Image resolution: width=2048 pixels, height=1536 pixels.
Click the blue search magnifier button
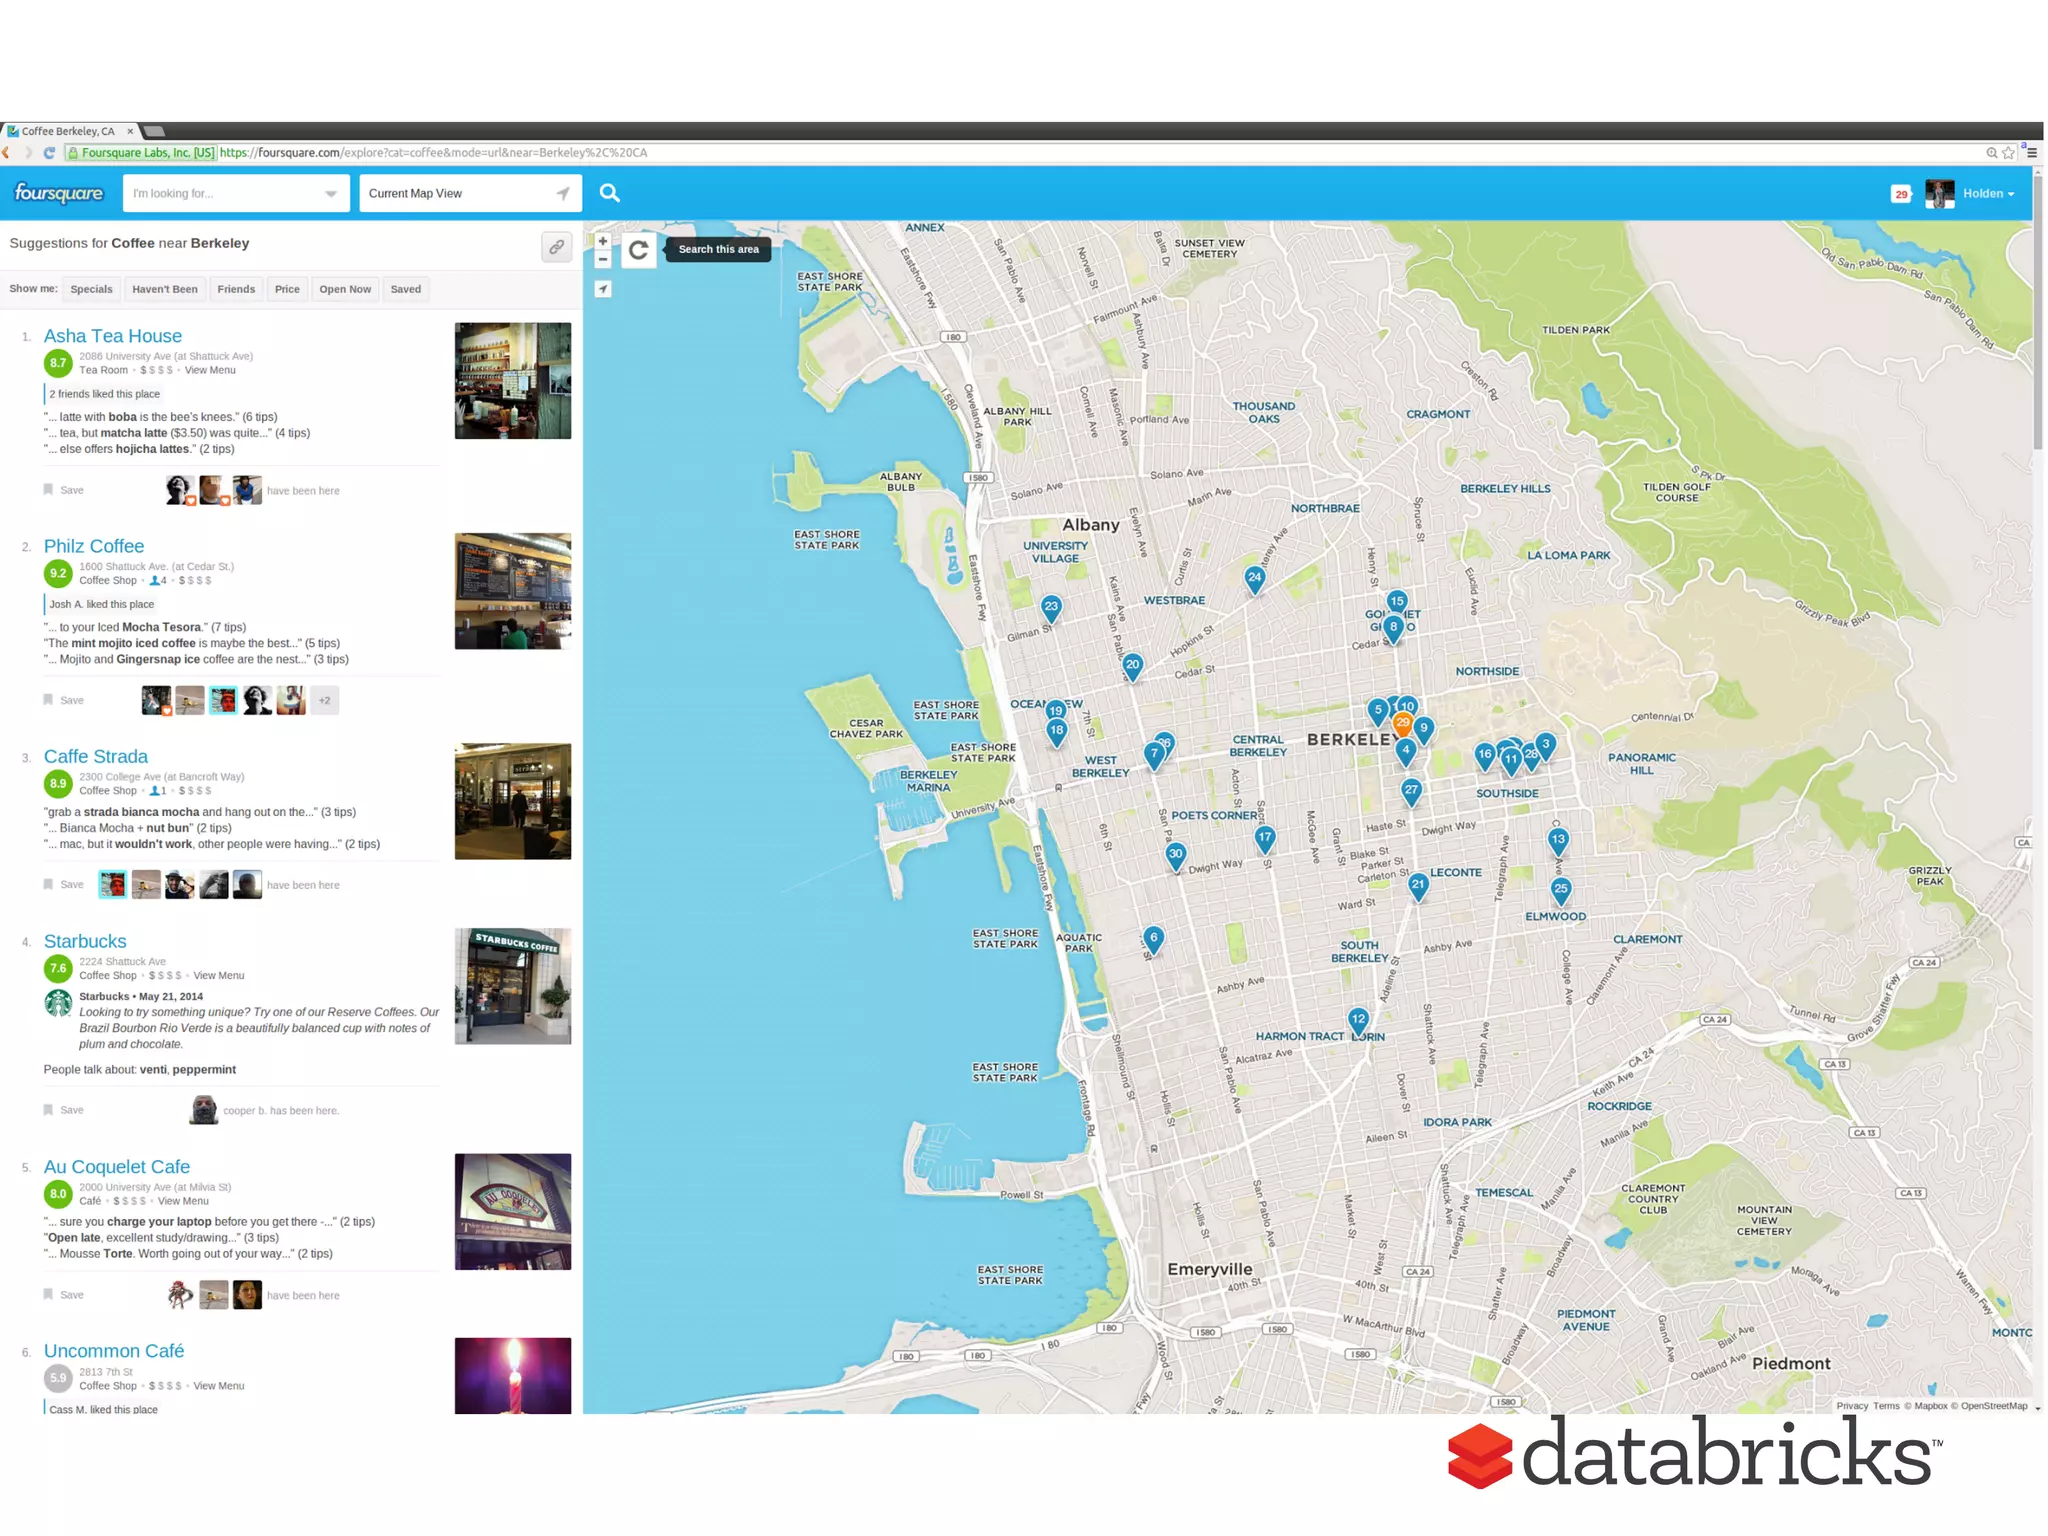pyautogui.click(x=609, y=193)
